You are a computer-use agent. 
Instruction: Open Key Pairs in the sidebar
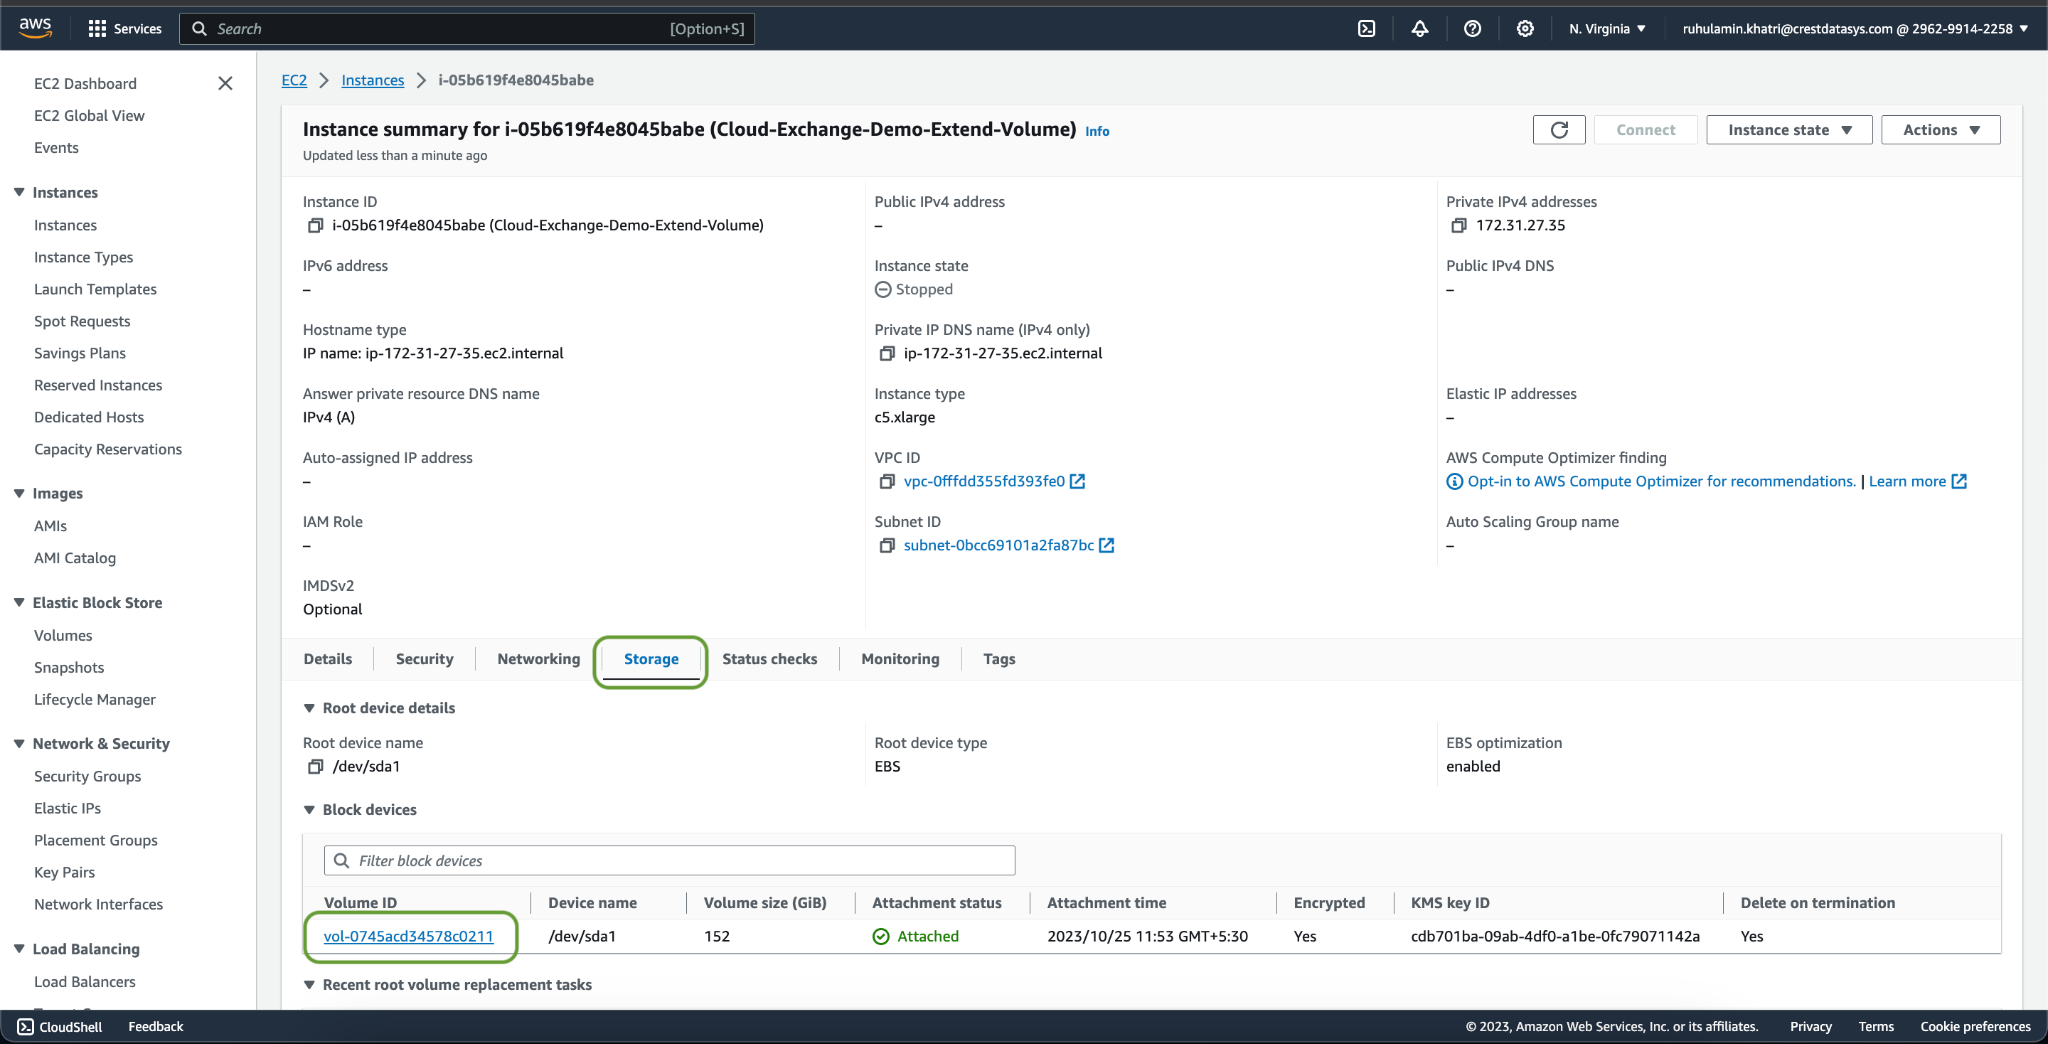64,873
